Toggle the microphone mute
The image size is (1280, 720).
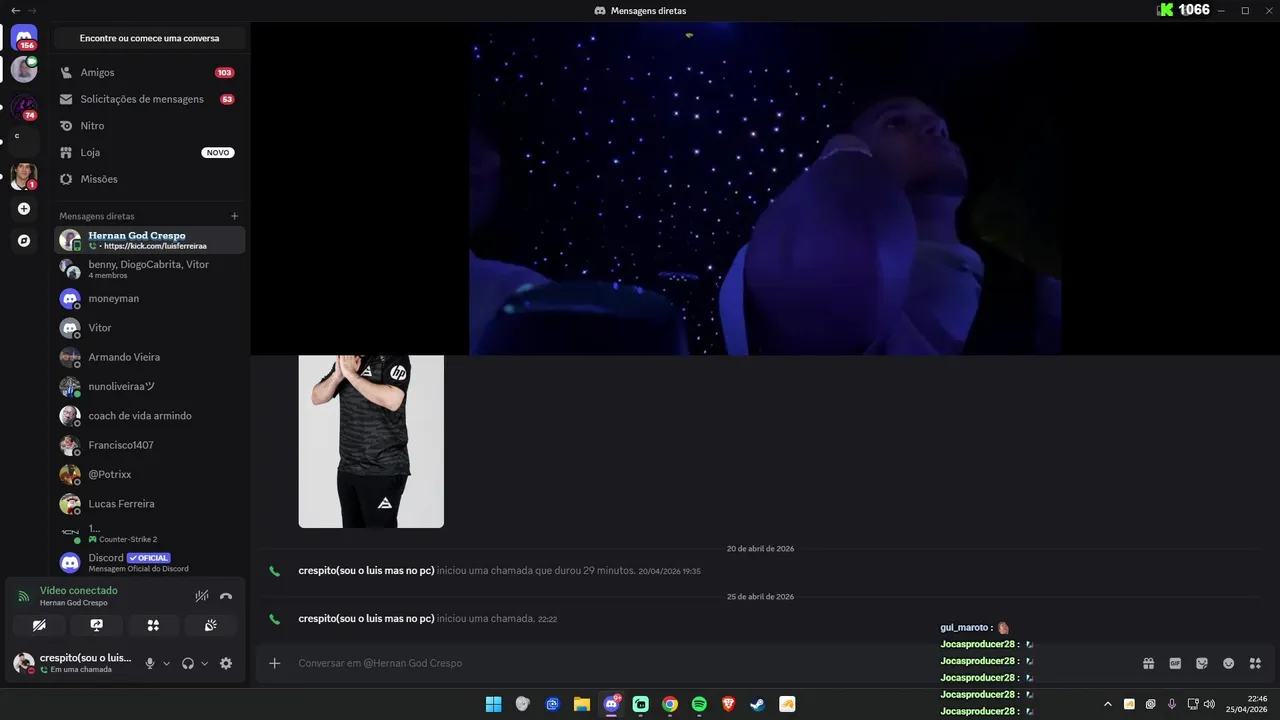point(150,663)
